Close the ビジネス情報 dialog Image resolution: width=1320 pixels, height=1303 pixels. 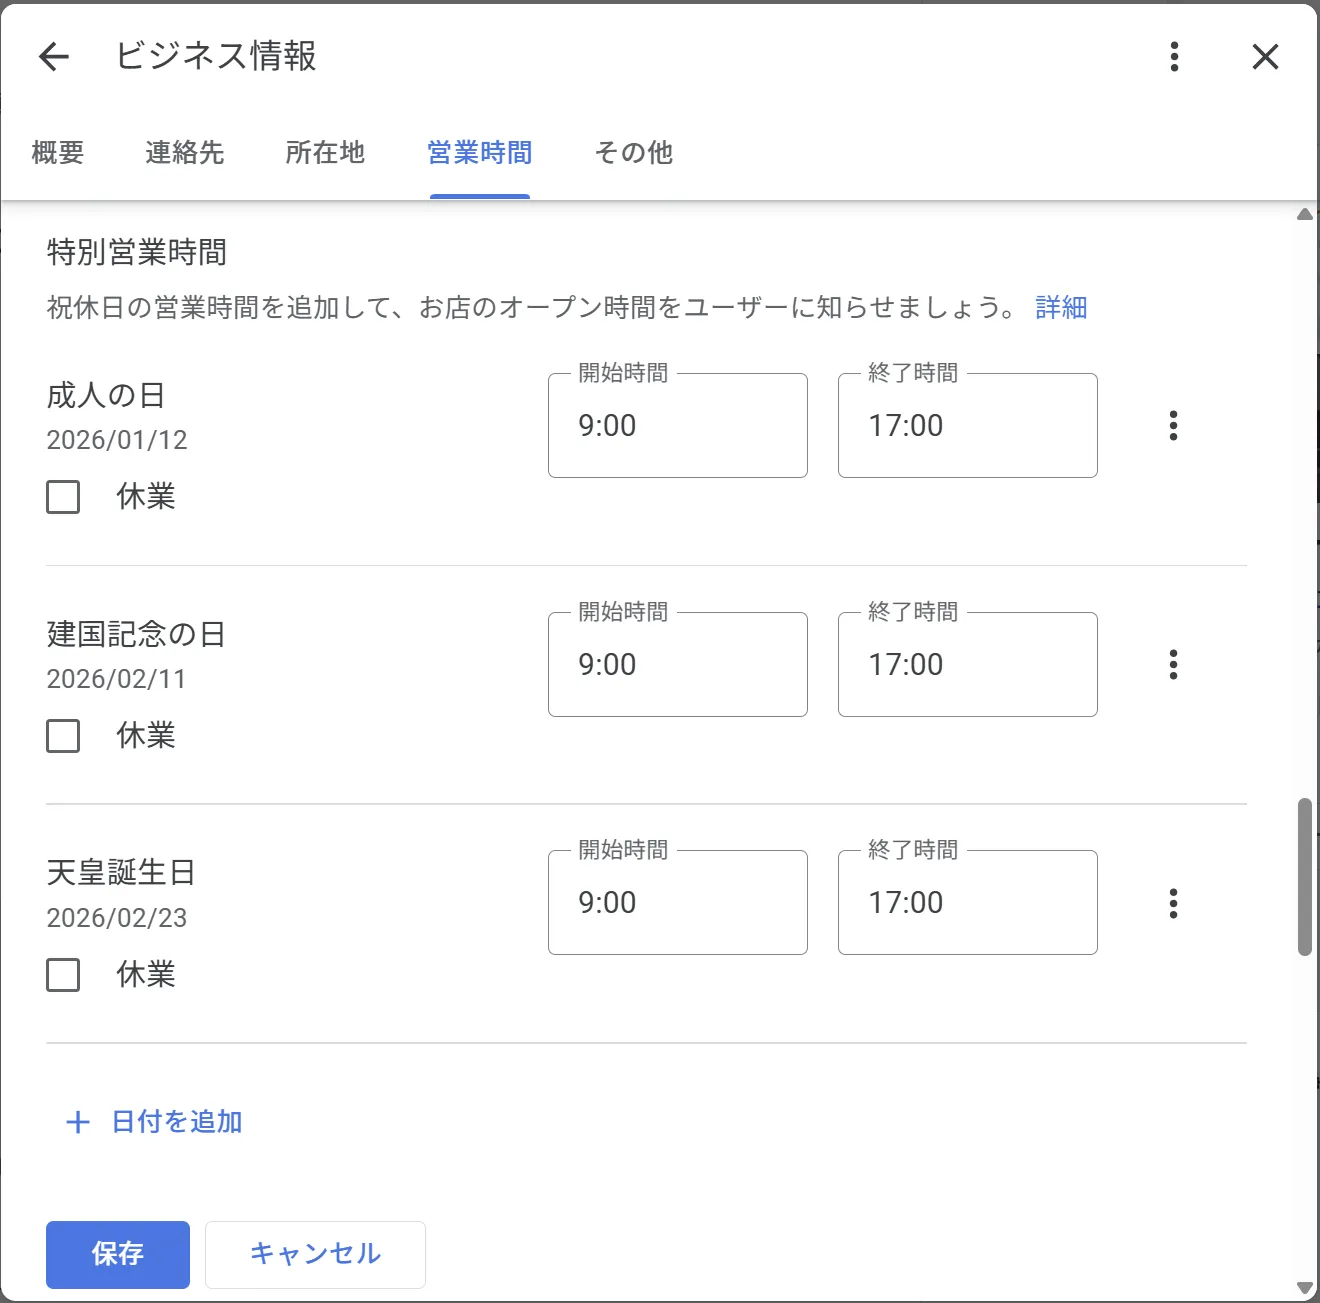pyautogui.click(x=1265, y=57)
